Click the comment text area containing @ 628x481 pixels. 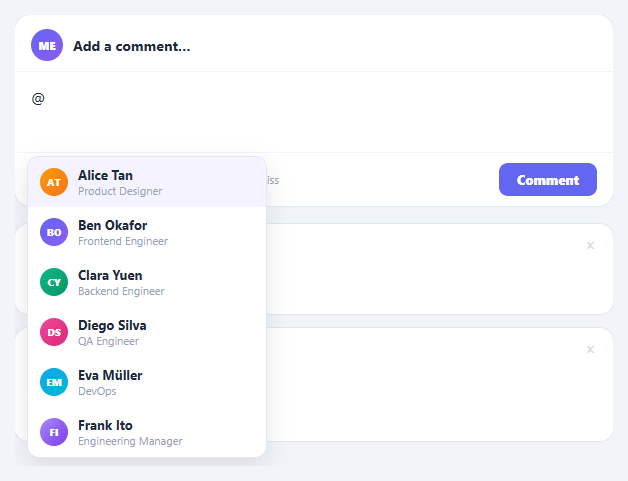pyautogui.click(x=314, y=112)
